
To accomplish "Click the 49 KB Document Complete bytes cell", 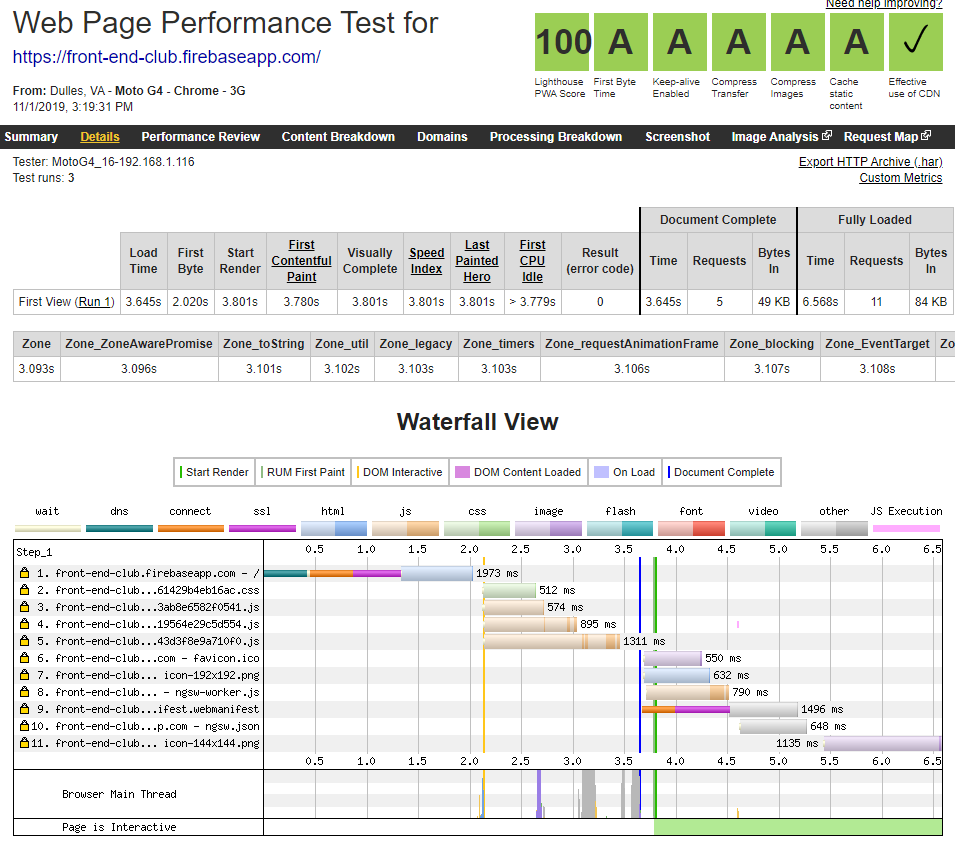I will (x=774, y=301).
